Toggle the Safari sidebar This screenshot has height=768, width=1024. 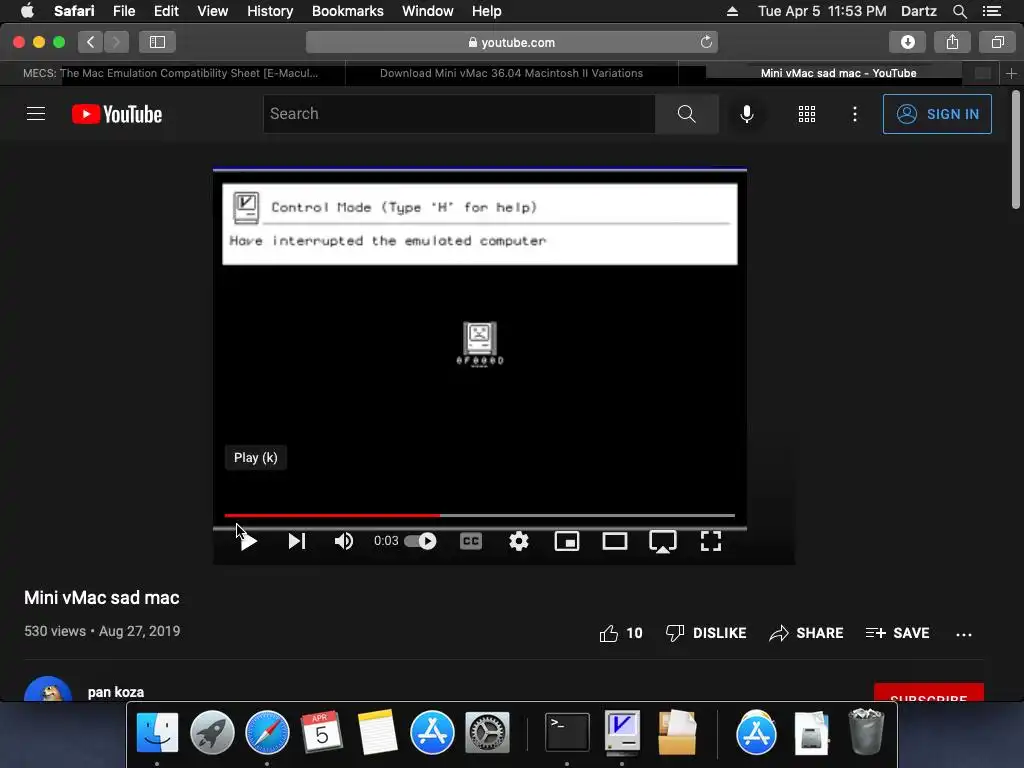(x=157, y=42)
